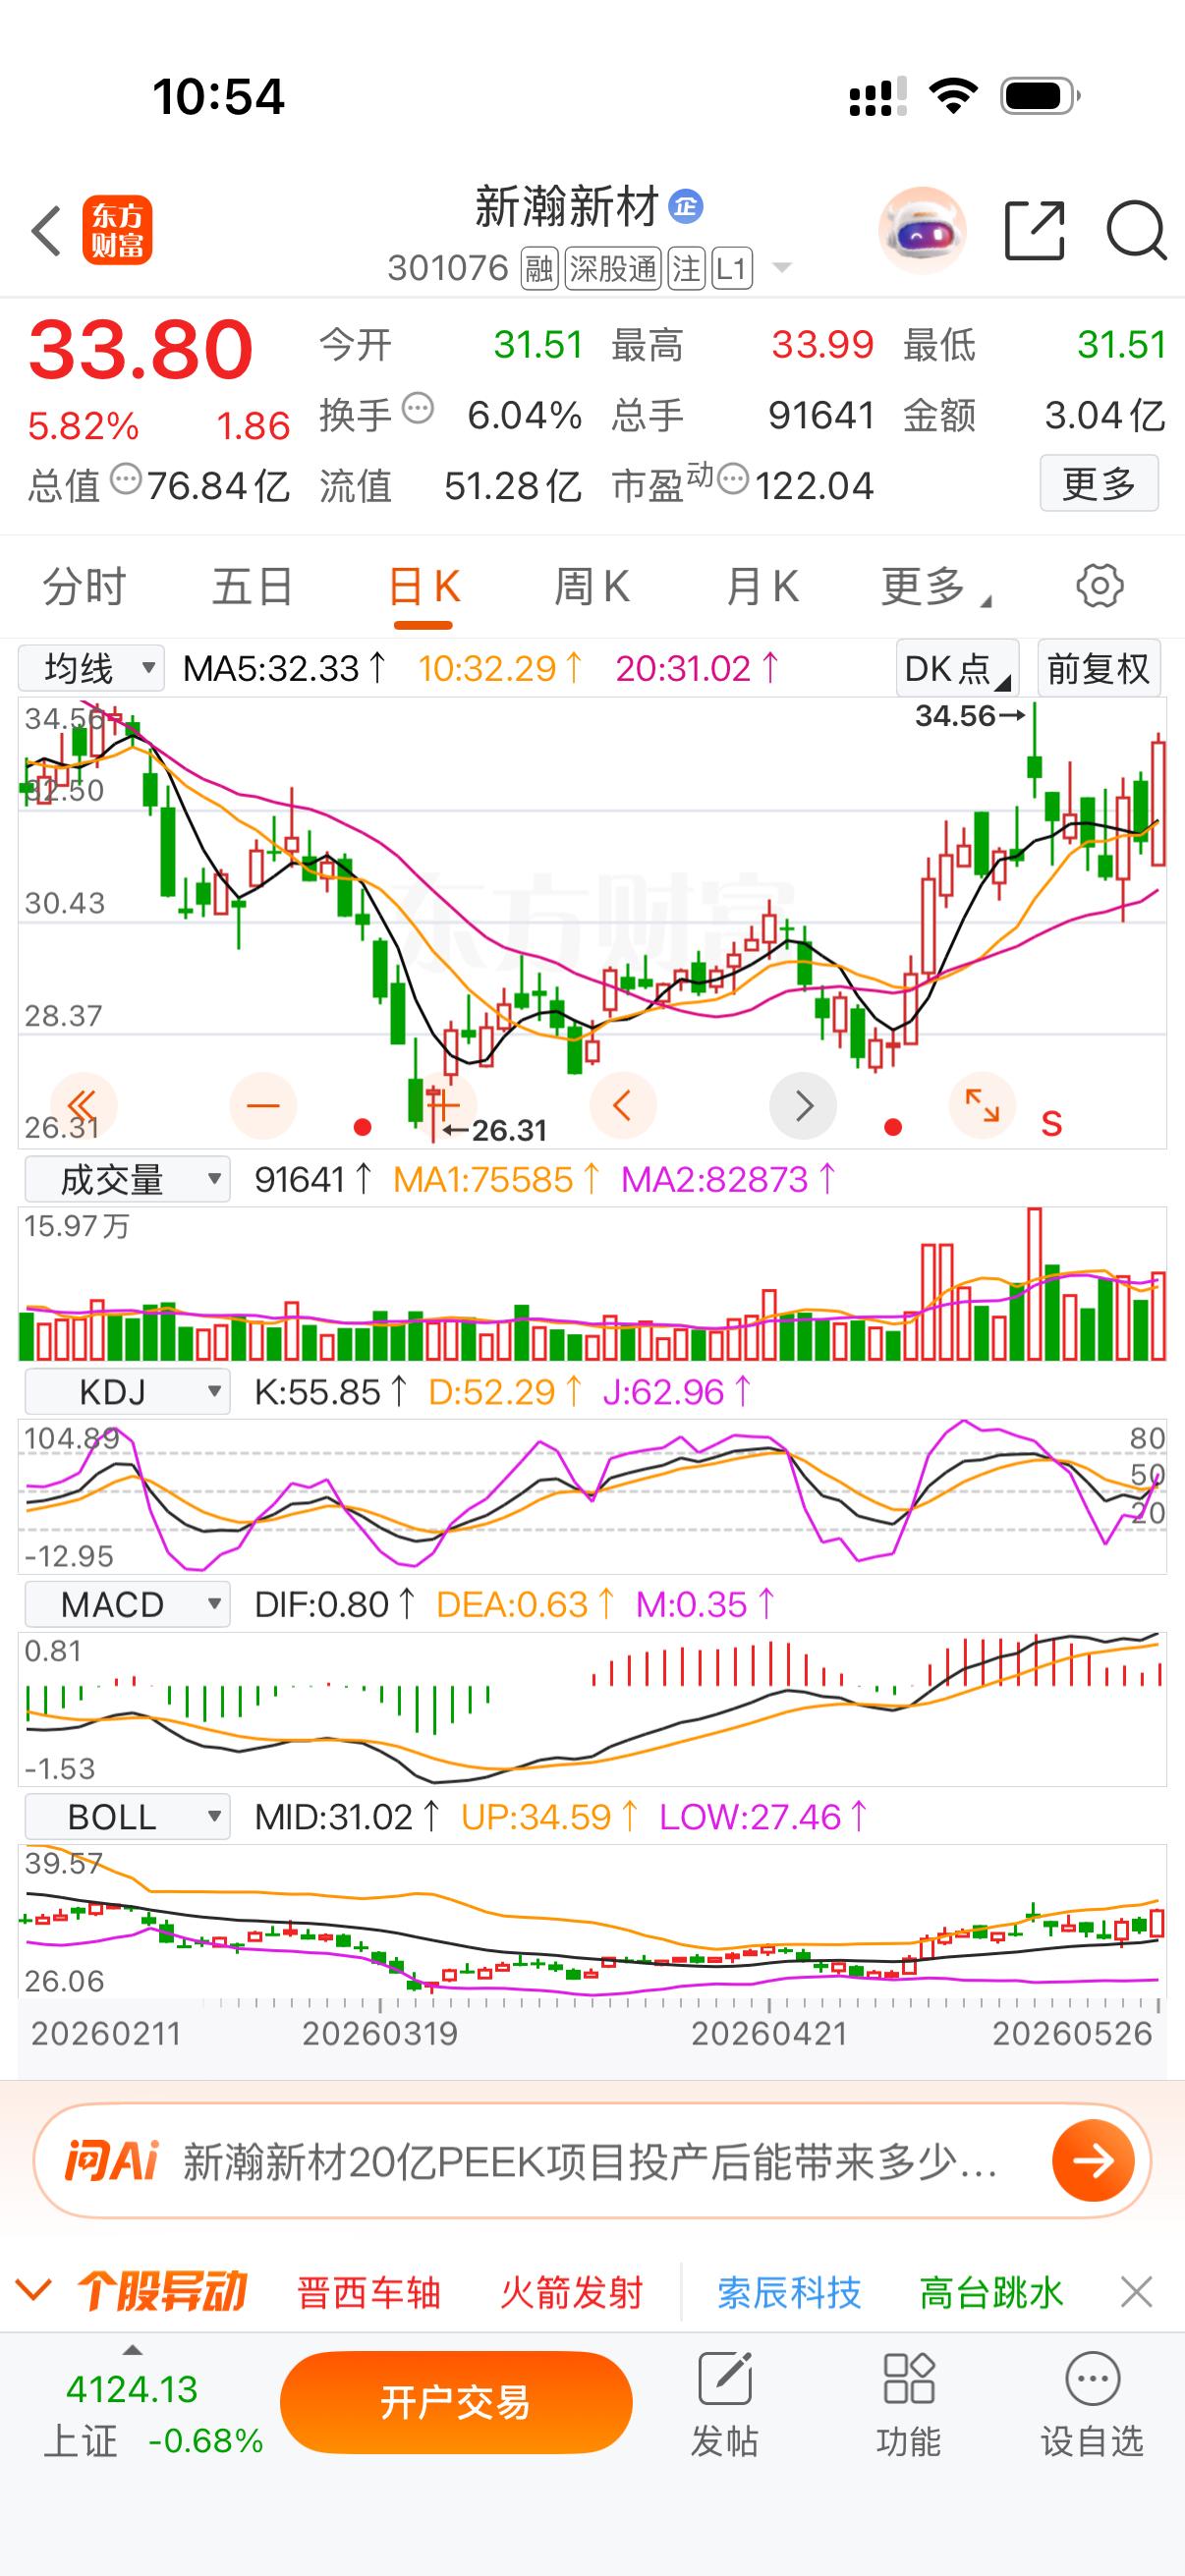The image size is (1185, 2576).
Task: Open 高台跳水 alert link
Action: [991, 2292]
